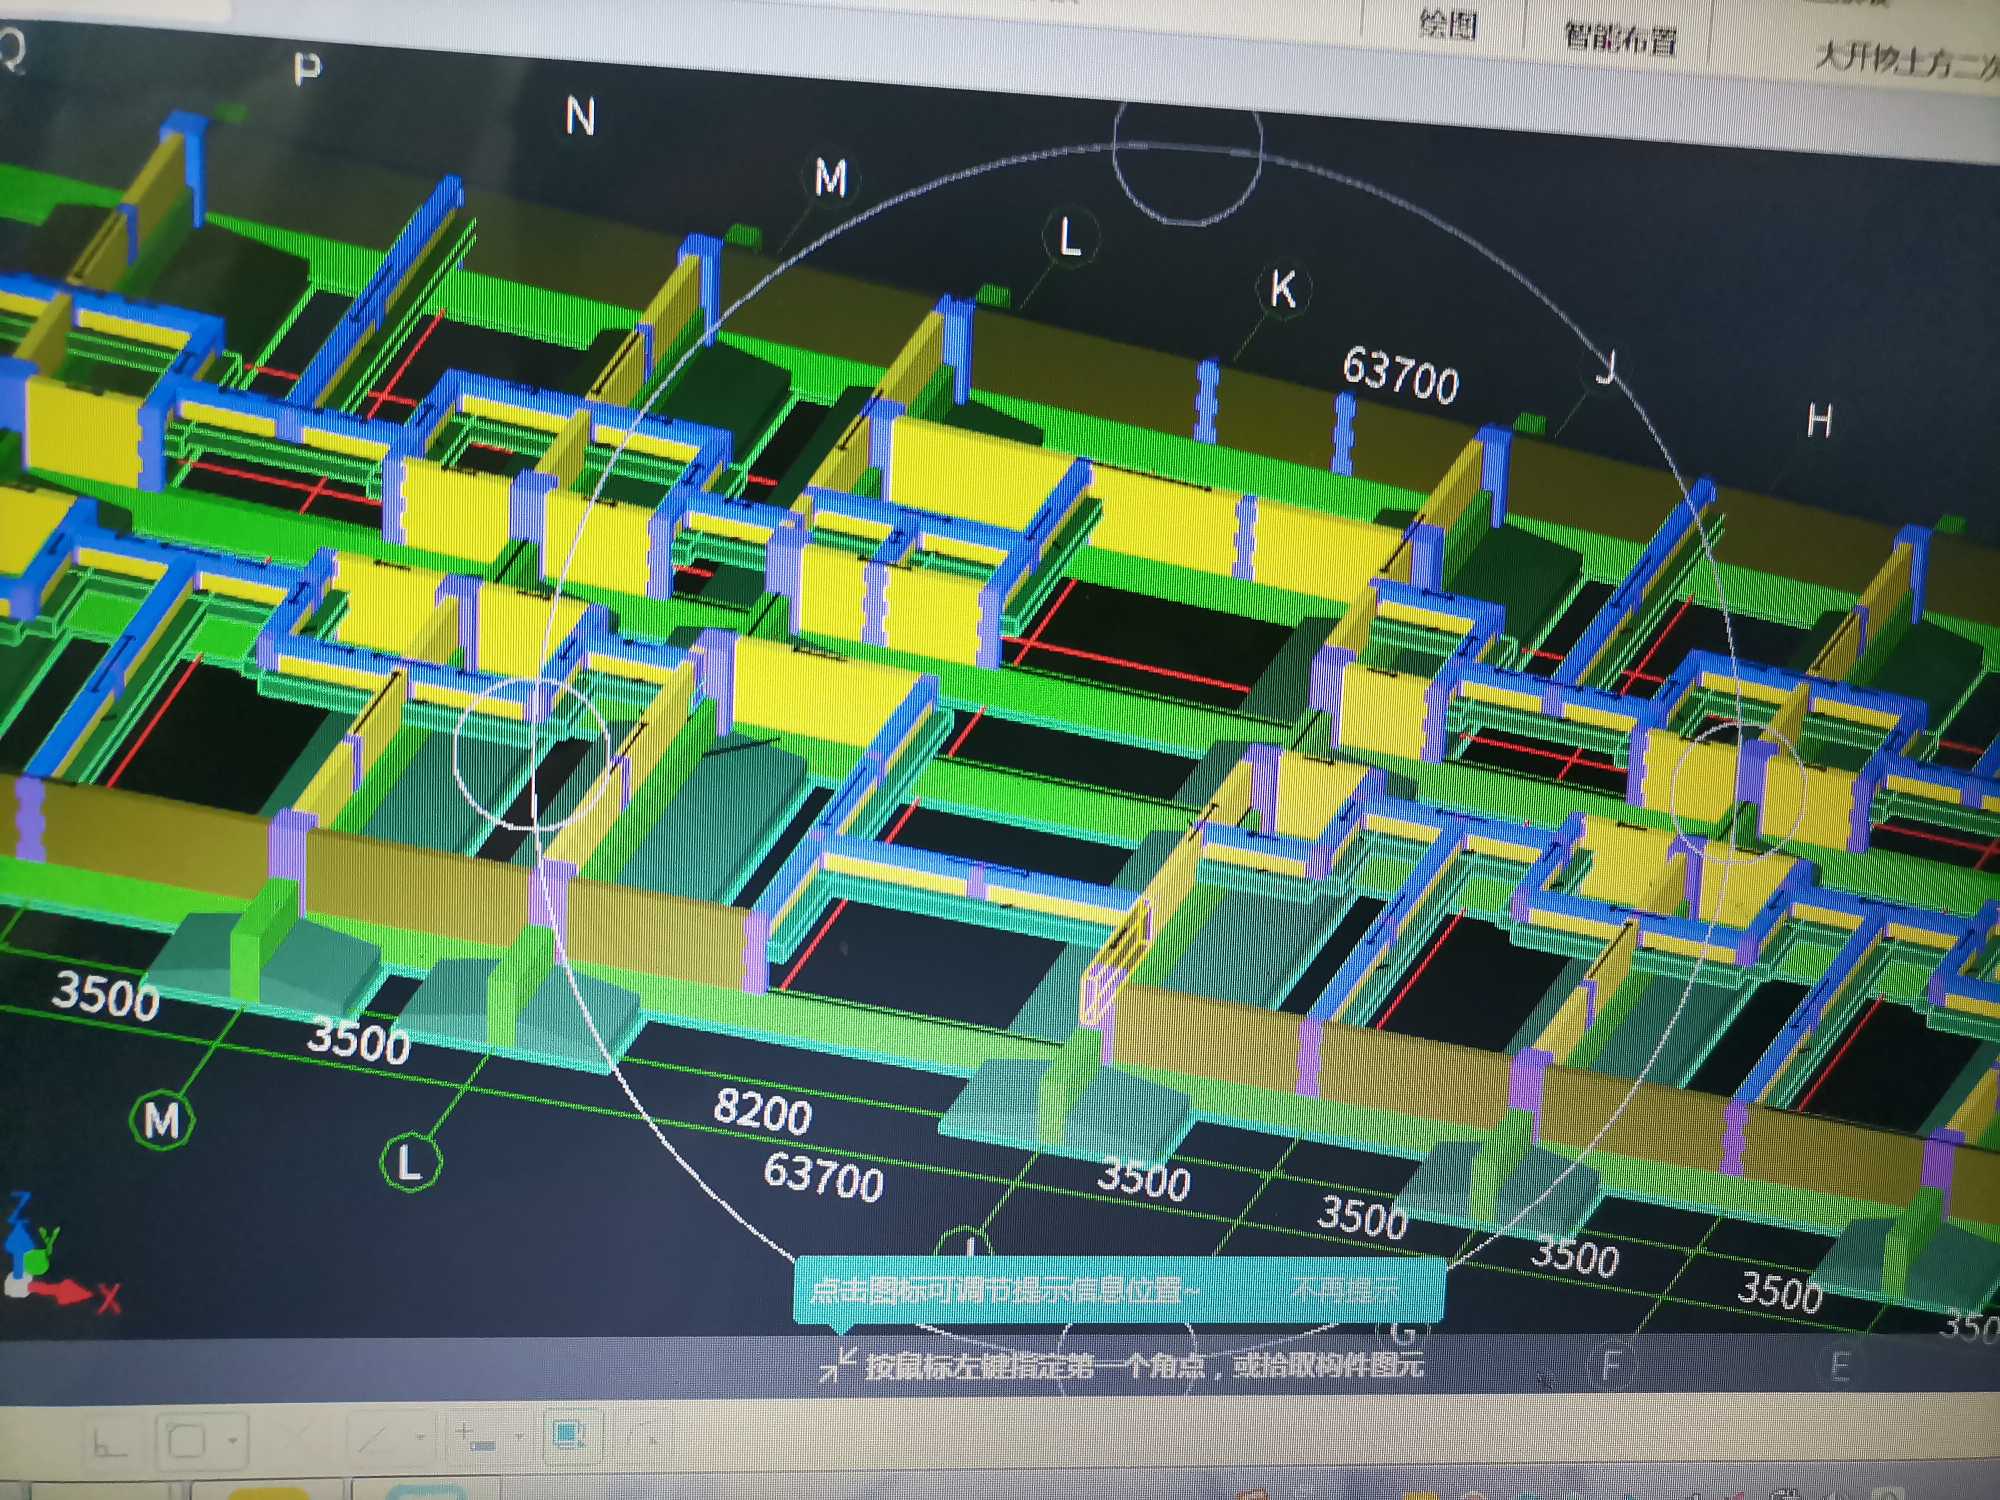This screenshot has width=2000, height=1500.
Task: Open the 绘图 ribbon group label
Action: pos(1447,24)
